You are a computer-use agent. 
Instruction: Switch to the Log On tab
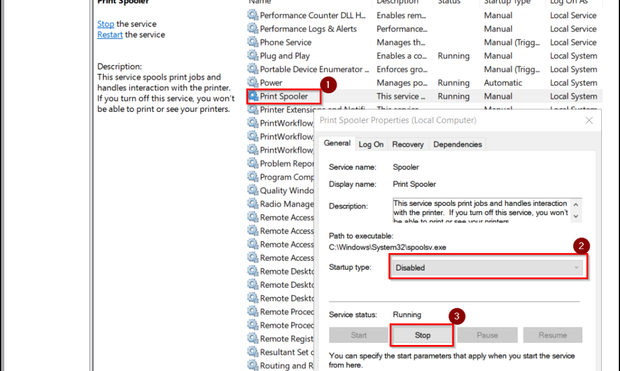(x=371, y=144)
